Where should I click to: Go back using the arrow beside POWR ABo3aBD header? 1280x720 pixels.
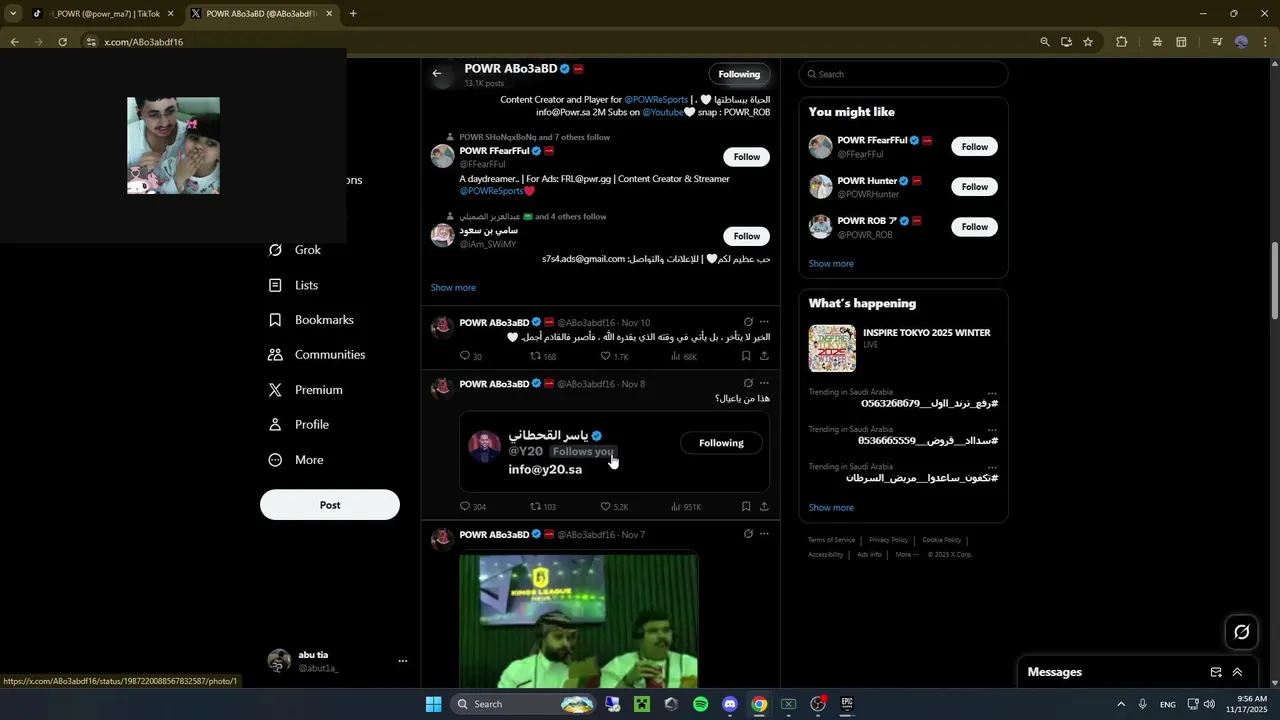point(437,74)
